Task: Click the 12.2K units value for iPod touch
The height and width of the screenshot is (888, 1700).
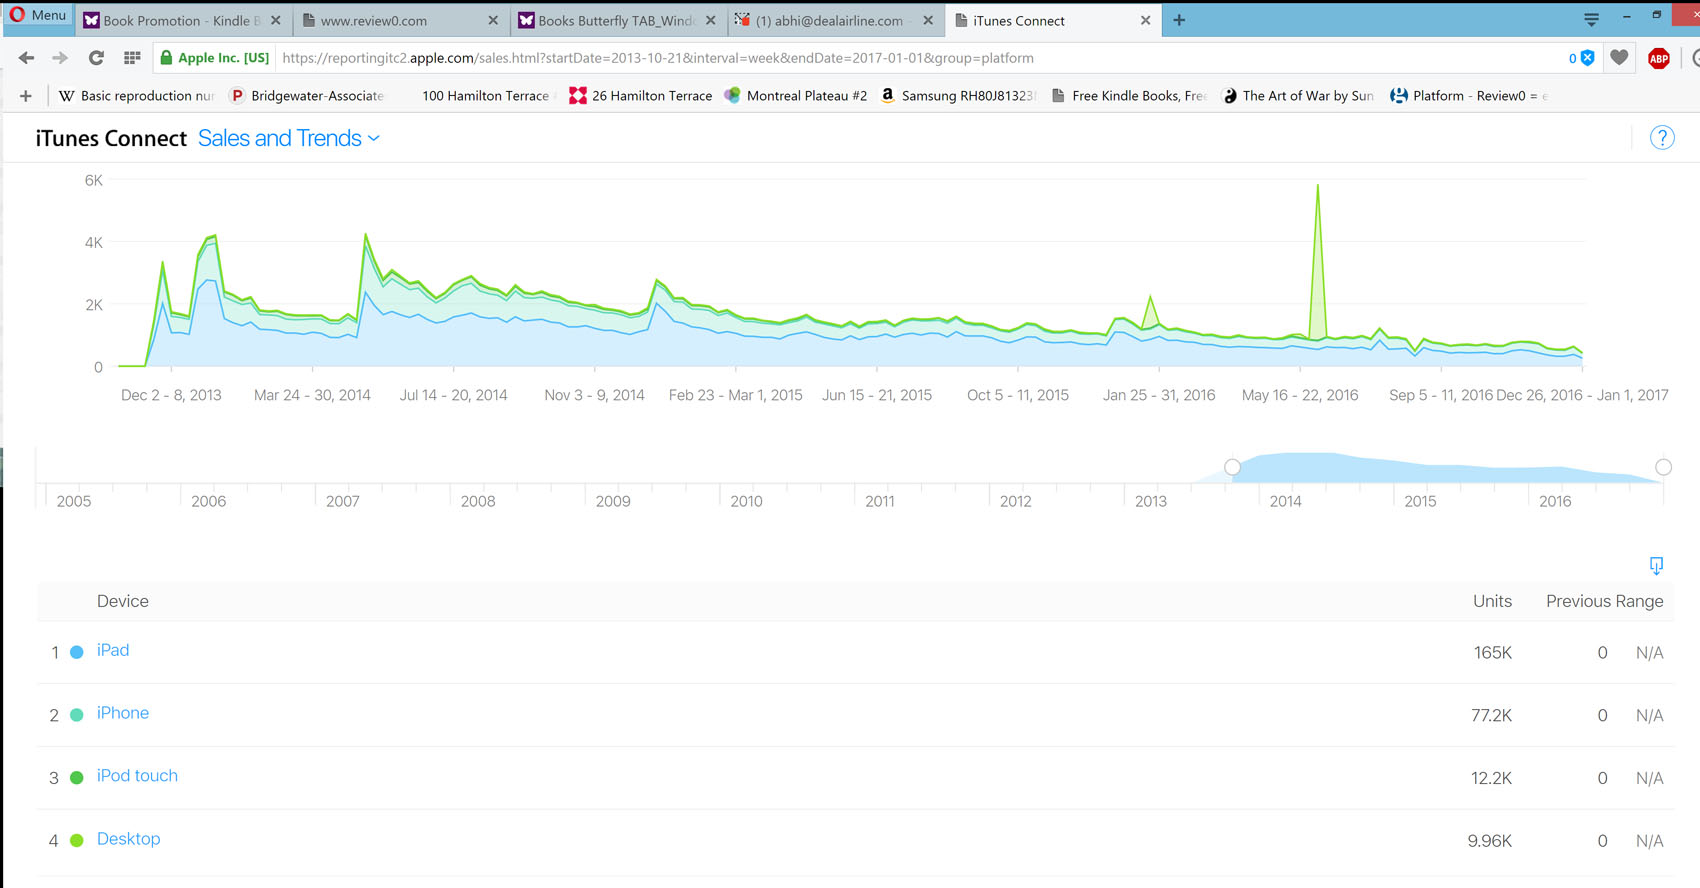Action: point(1491,779)
